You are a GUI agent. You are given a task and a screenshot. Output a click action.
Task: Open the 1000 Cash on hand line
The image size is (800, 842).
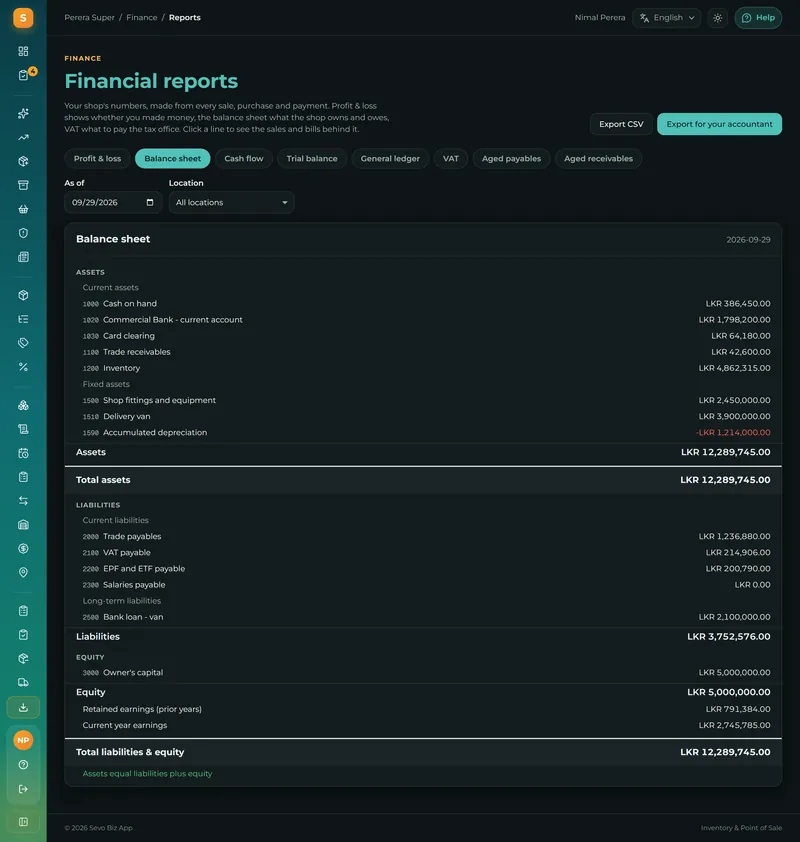[423, 303]
